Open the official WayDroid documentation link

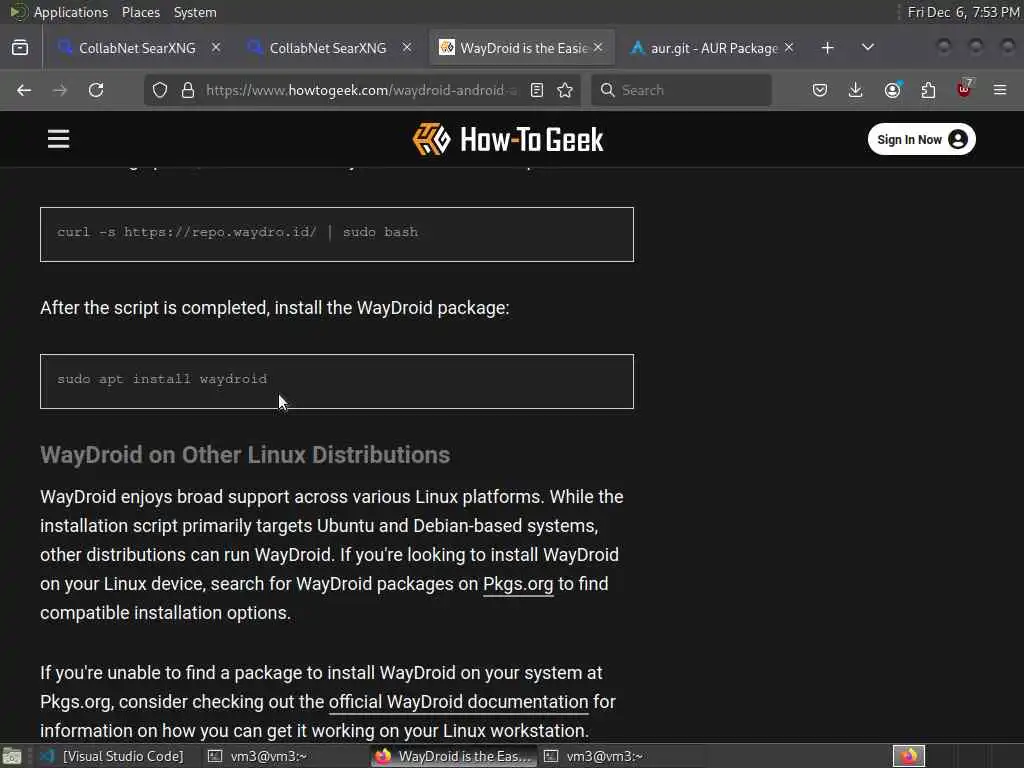click(458, 702)
